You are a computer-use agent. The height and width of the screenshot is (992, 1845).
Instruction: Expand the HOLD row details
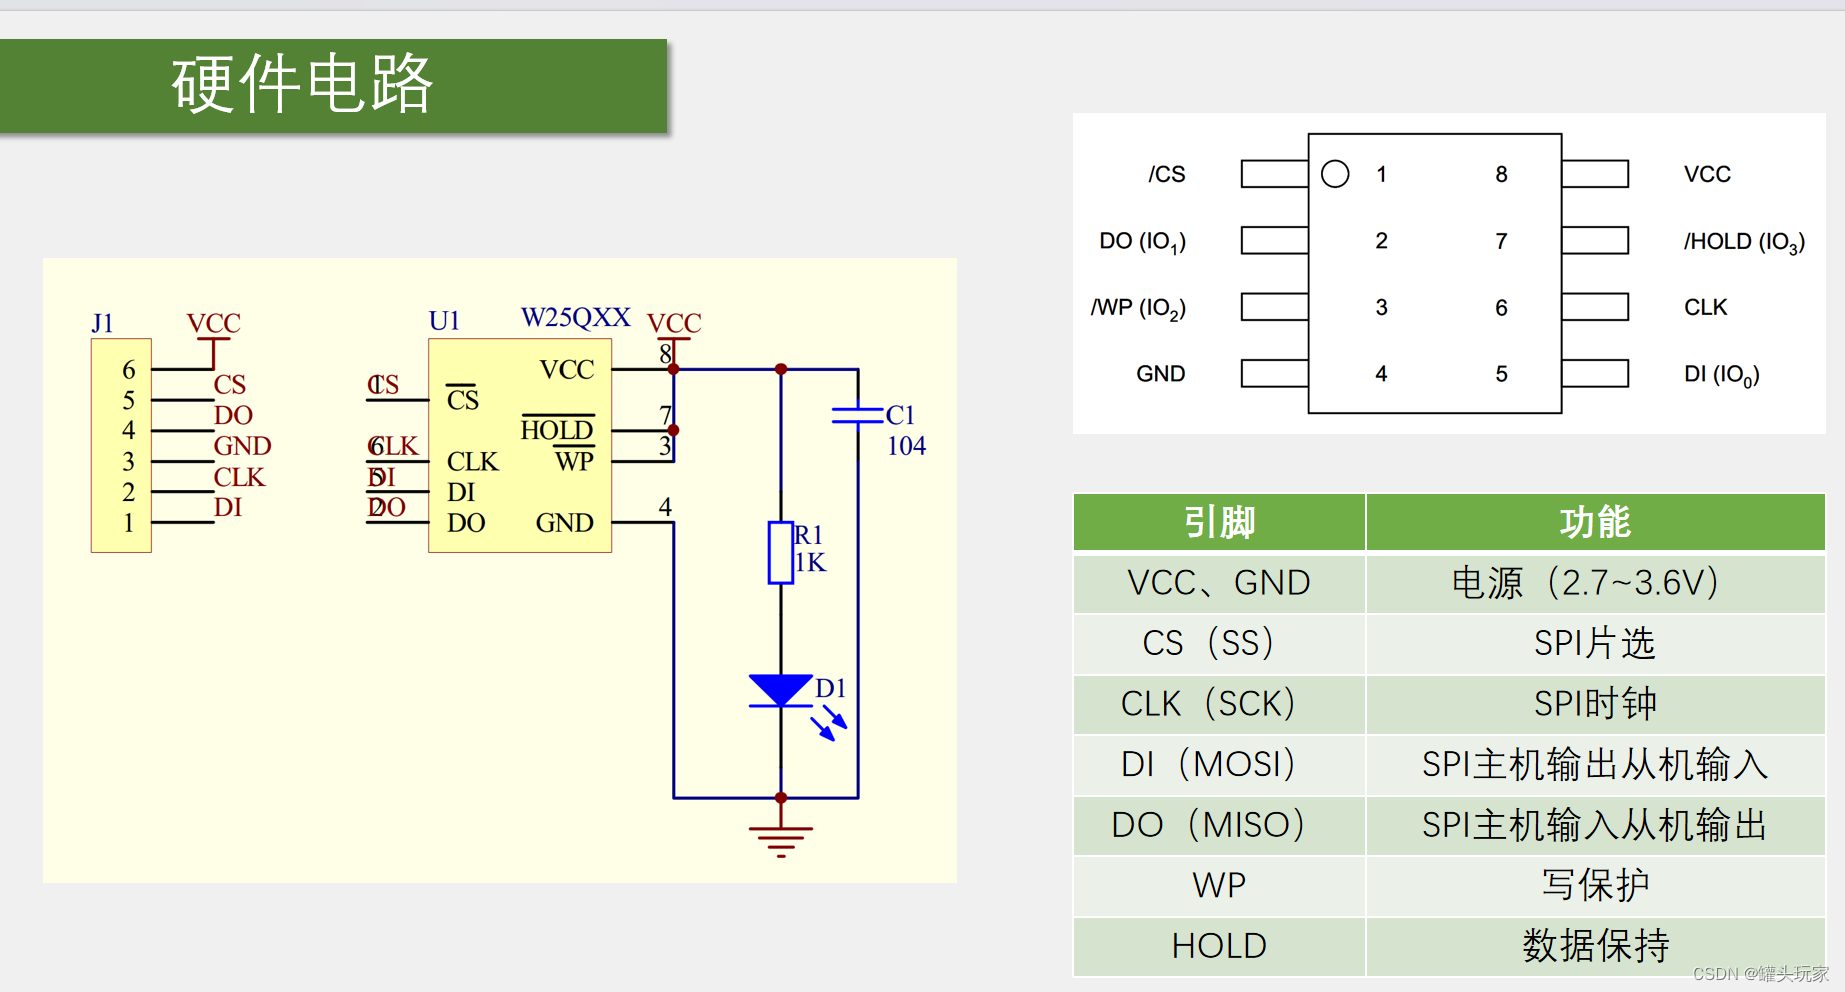click(1218, 945)
